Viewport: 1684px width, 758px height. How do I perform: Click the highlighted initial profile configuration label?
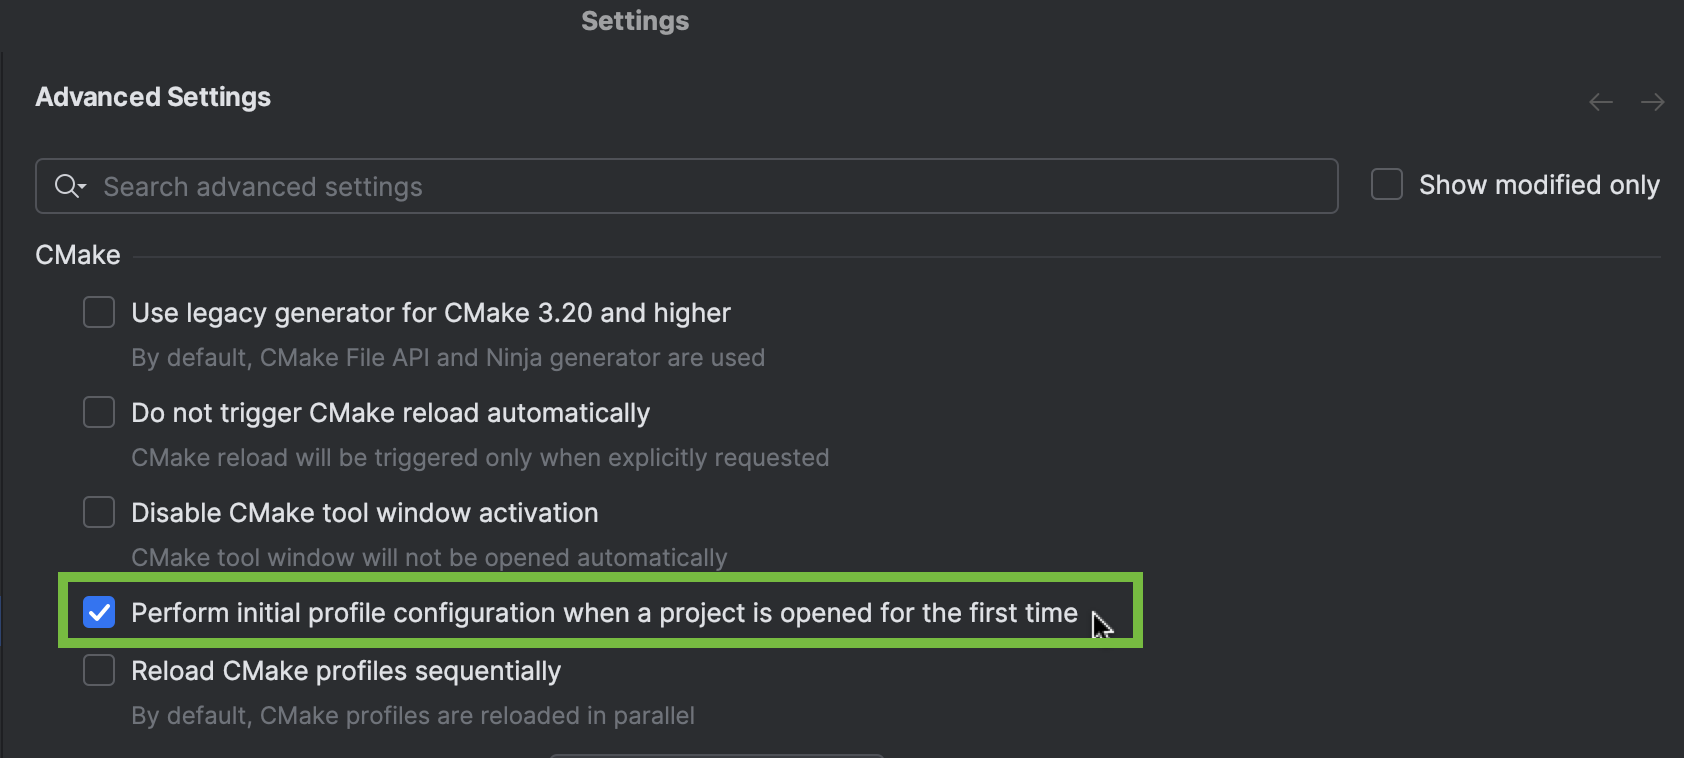click(x=603, y=612)
